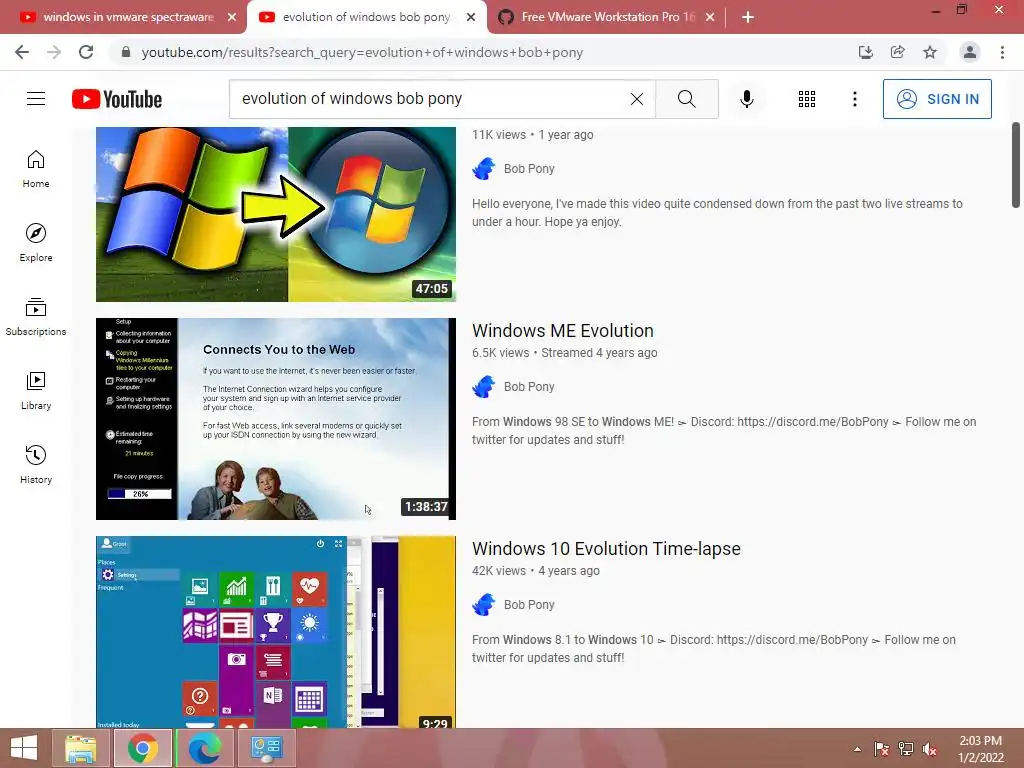This screenshot has height=768, width=1024.
Task: Open Bob Pony channel under 11K views video
Action: click(529, 168)
